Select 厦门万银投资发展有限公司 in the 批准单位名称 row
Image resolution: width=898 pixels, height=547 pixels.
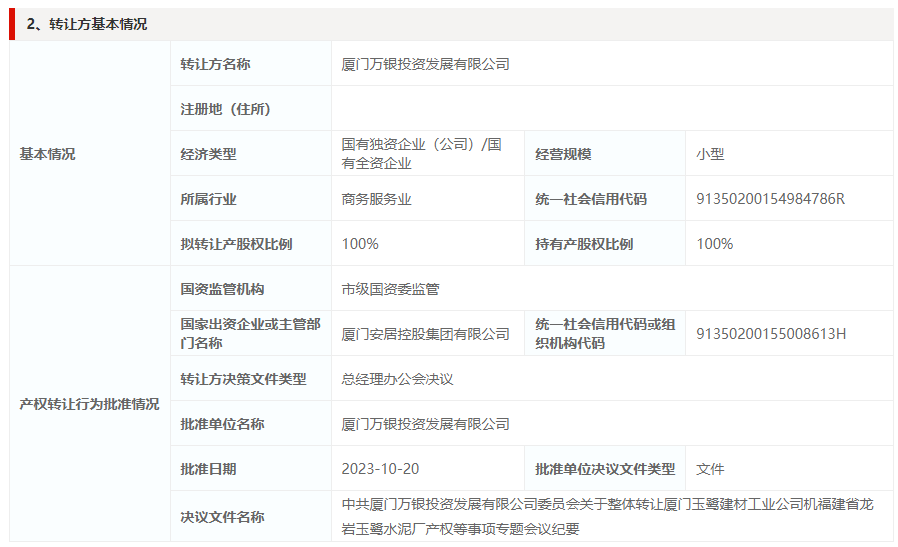coord(426,424)
